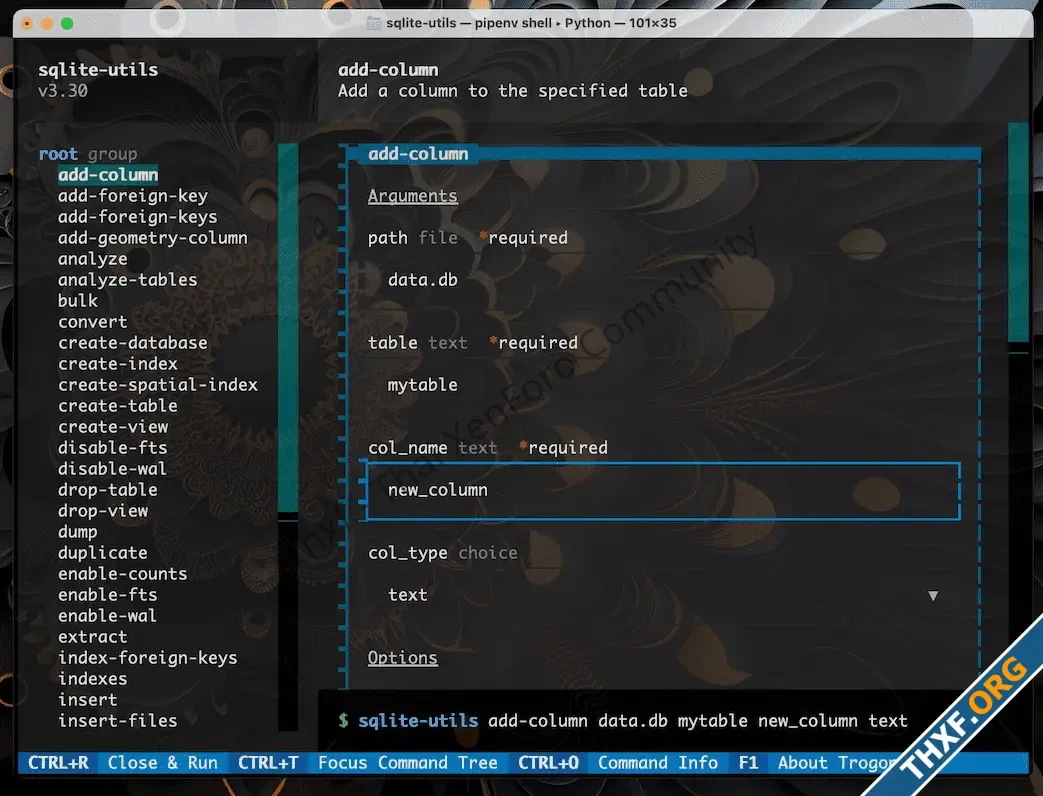Click CTRL+R Close & Run in footer
The image size is (1043, 796).
[x=123, y=763]
